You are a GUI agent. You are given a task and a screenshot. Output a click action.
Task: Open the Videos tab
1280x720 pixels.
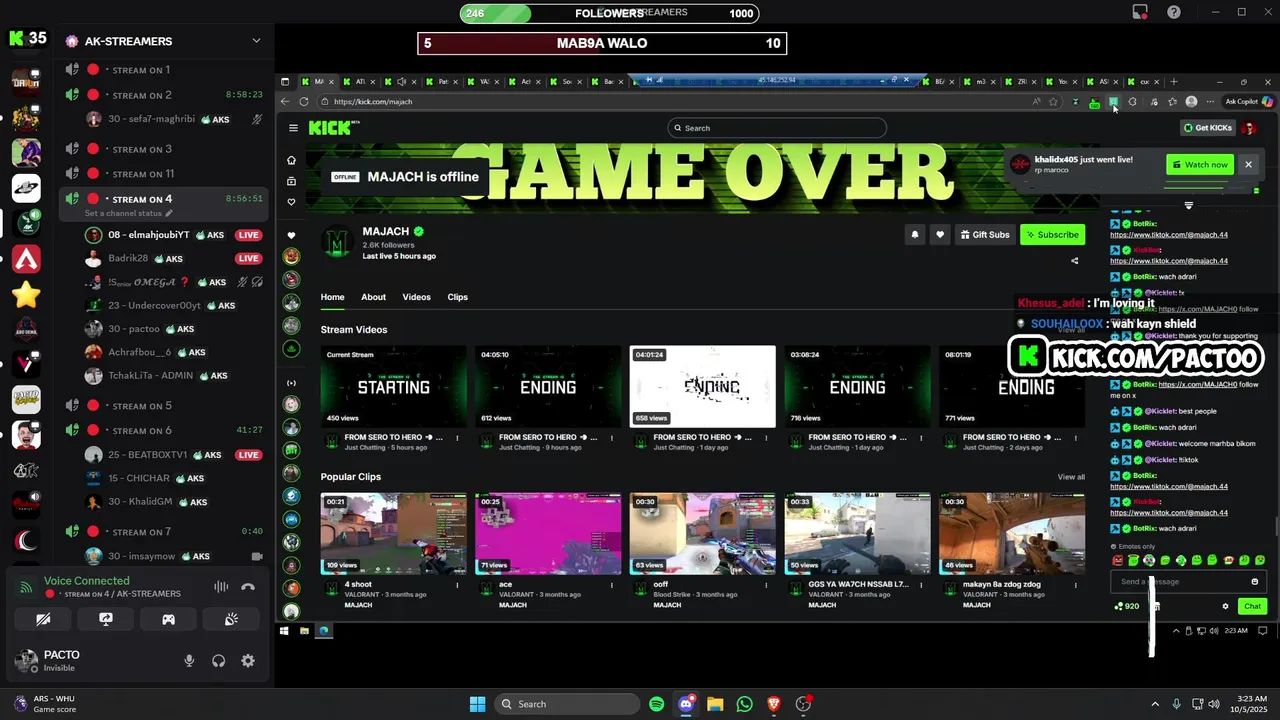416,297
